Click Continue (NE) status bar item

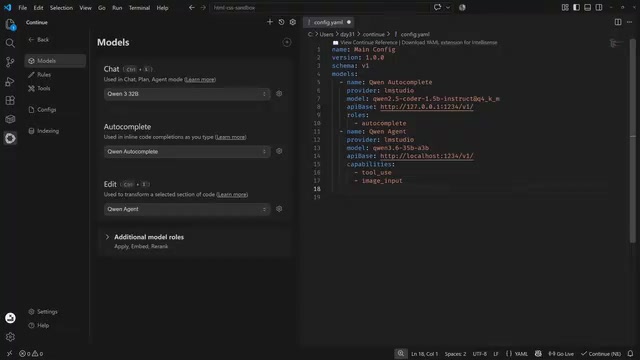[601, 353]
